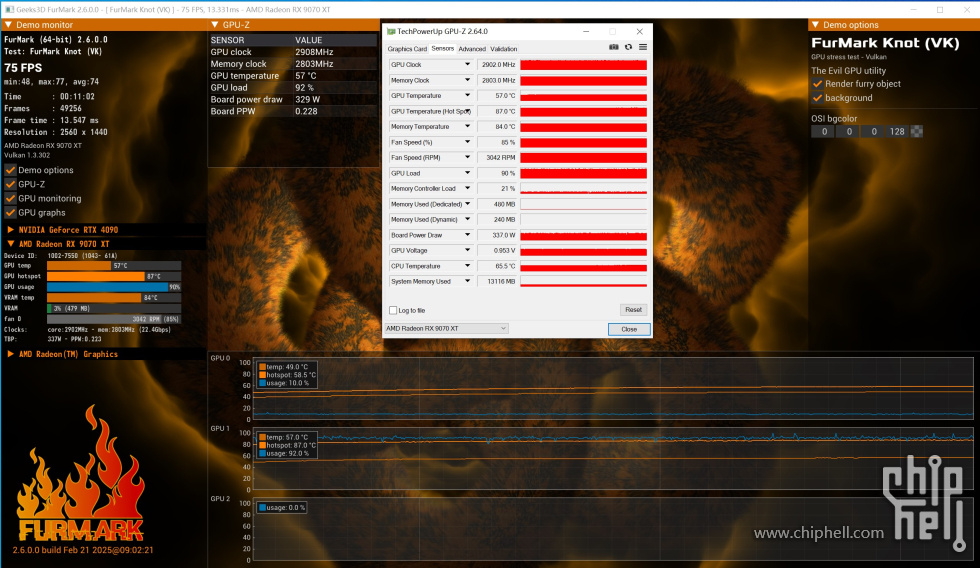Click the GPU temp 57°C progress bar
The height and width of the screenshot is (568, 980).
(x=114, y=266)
